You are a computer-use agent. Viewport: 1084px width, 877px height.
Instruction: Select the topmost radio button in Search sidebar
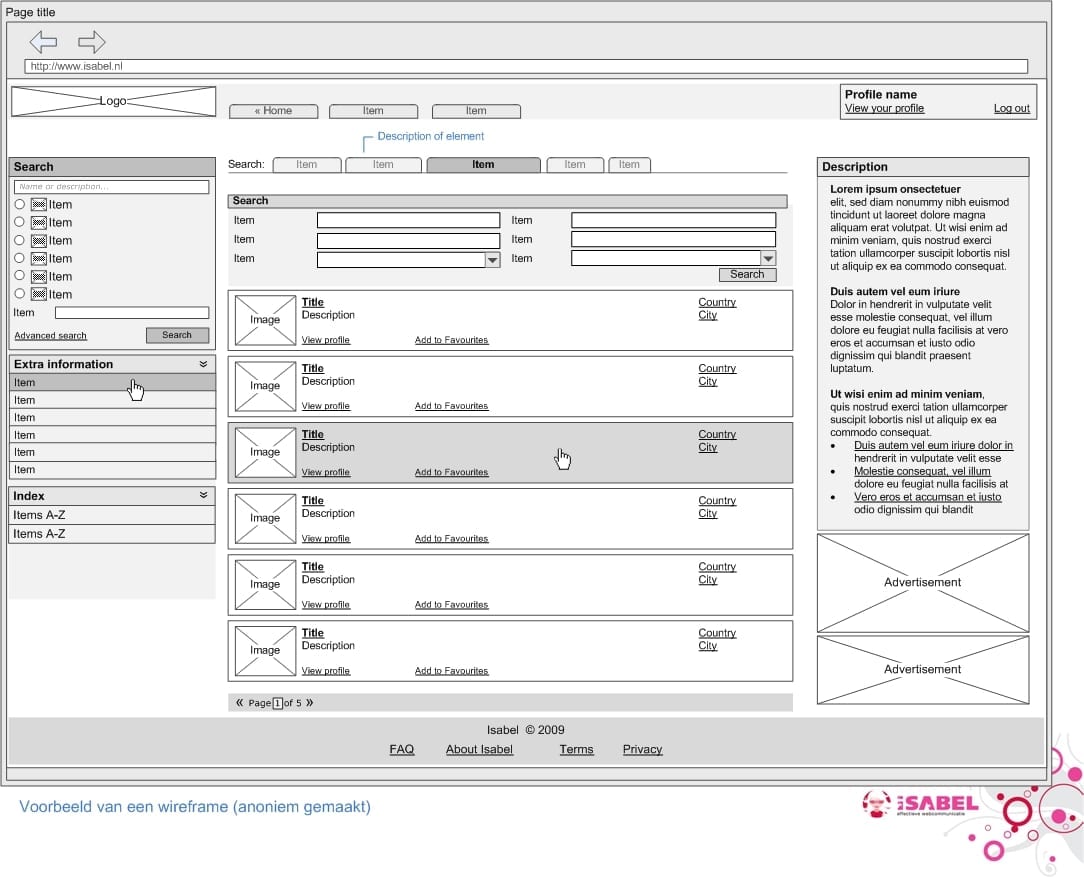(19, 205)
